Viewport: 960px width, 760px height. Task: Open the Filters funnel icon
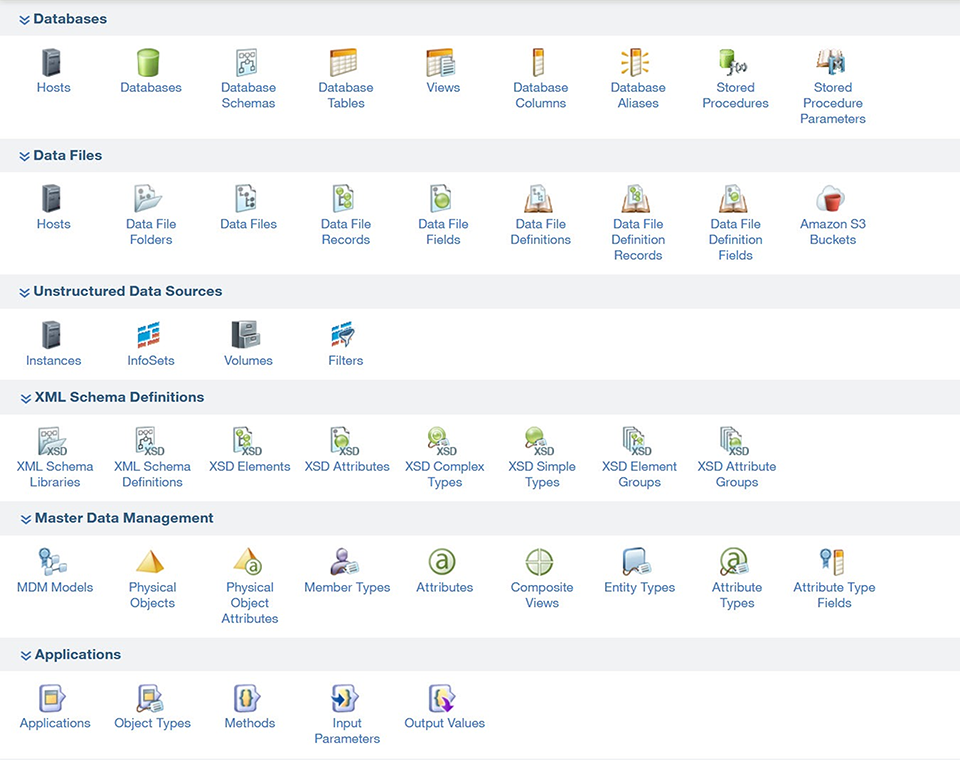pyautogui.click(x=343, y=335)
